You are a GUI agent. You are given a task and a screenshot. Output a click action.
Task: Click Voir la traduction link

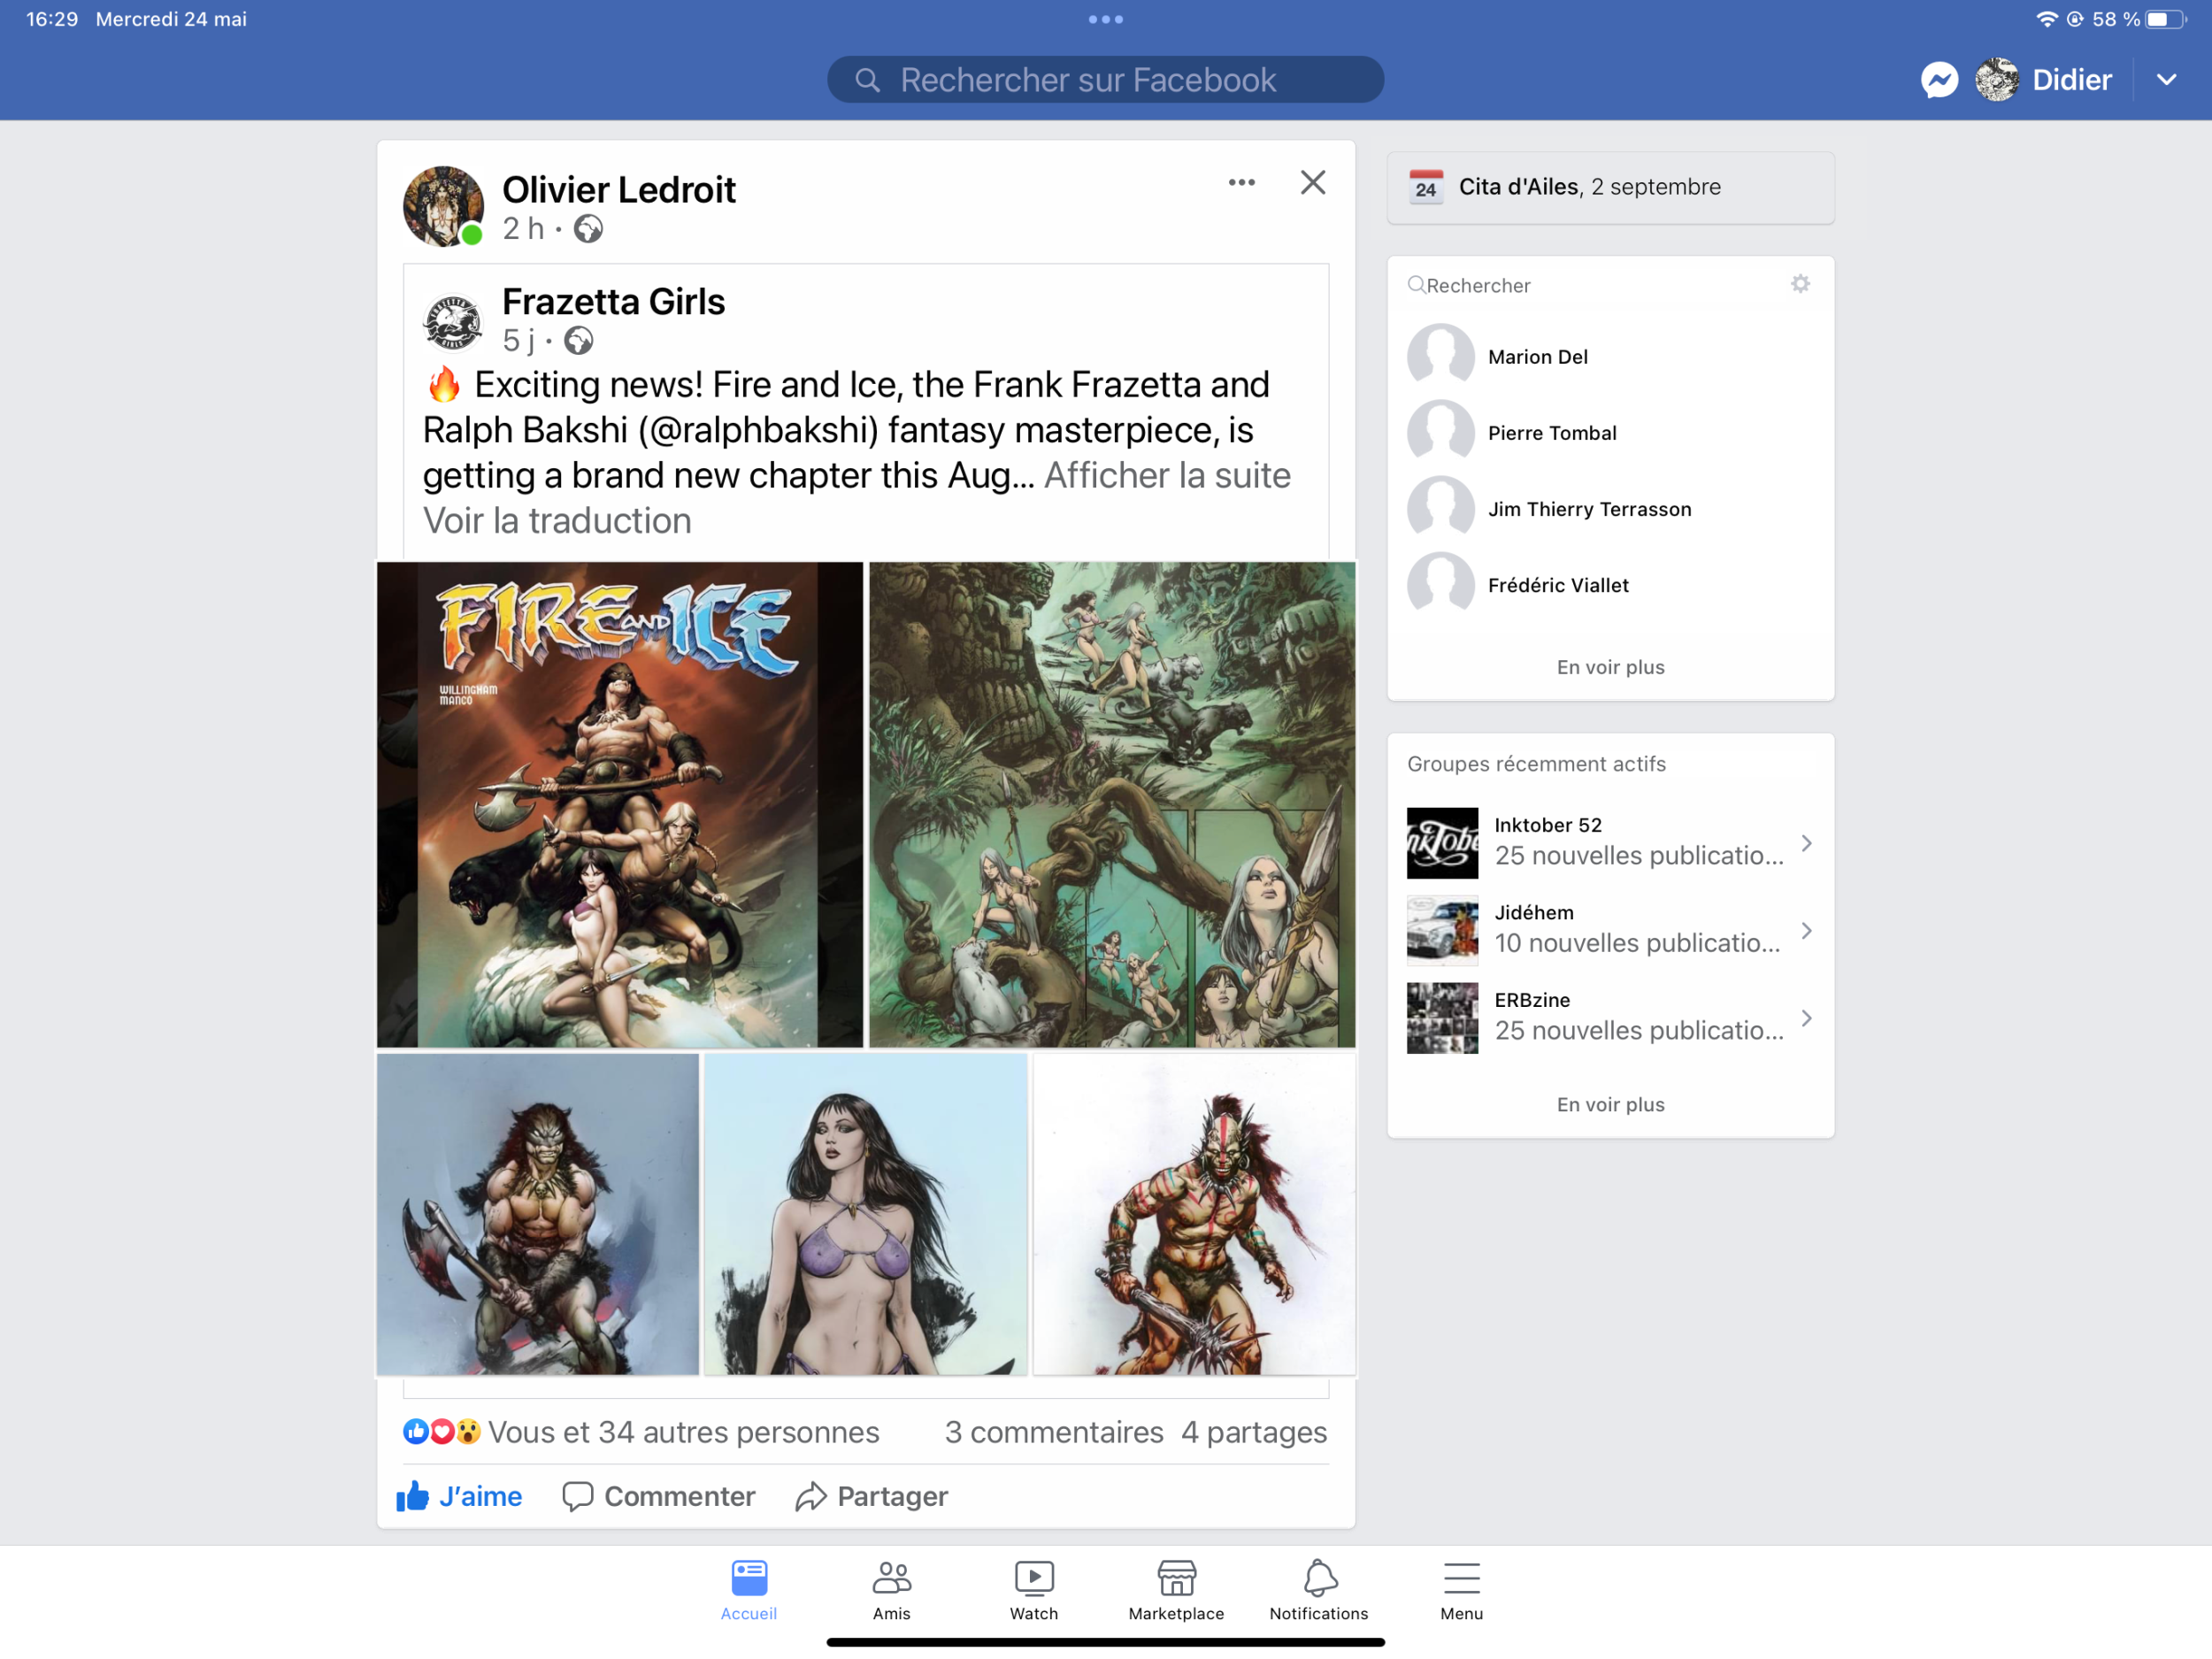pyautogui.click(x=557, y=521)
